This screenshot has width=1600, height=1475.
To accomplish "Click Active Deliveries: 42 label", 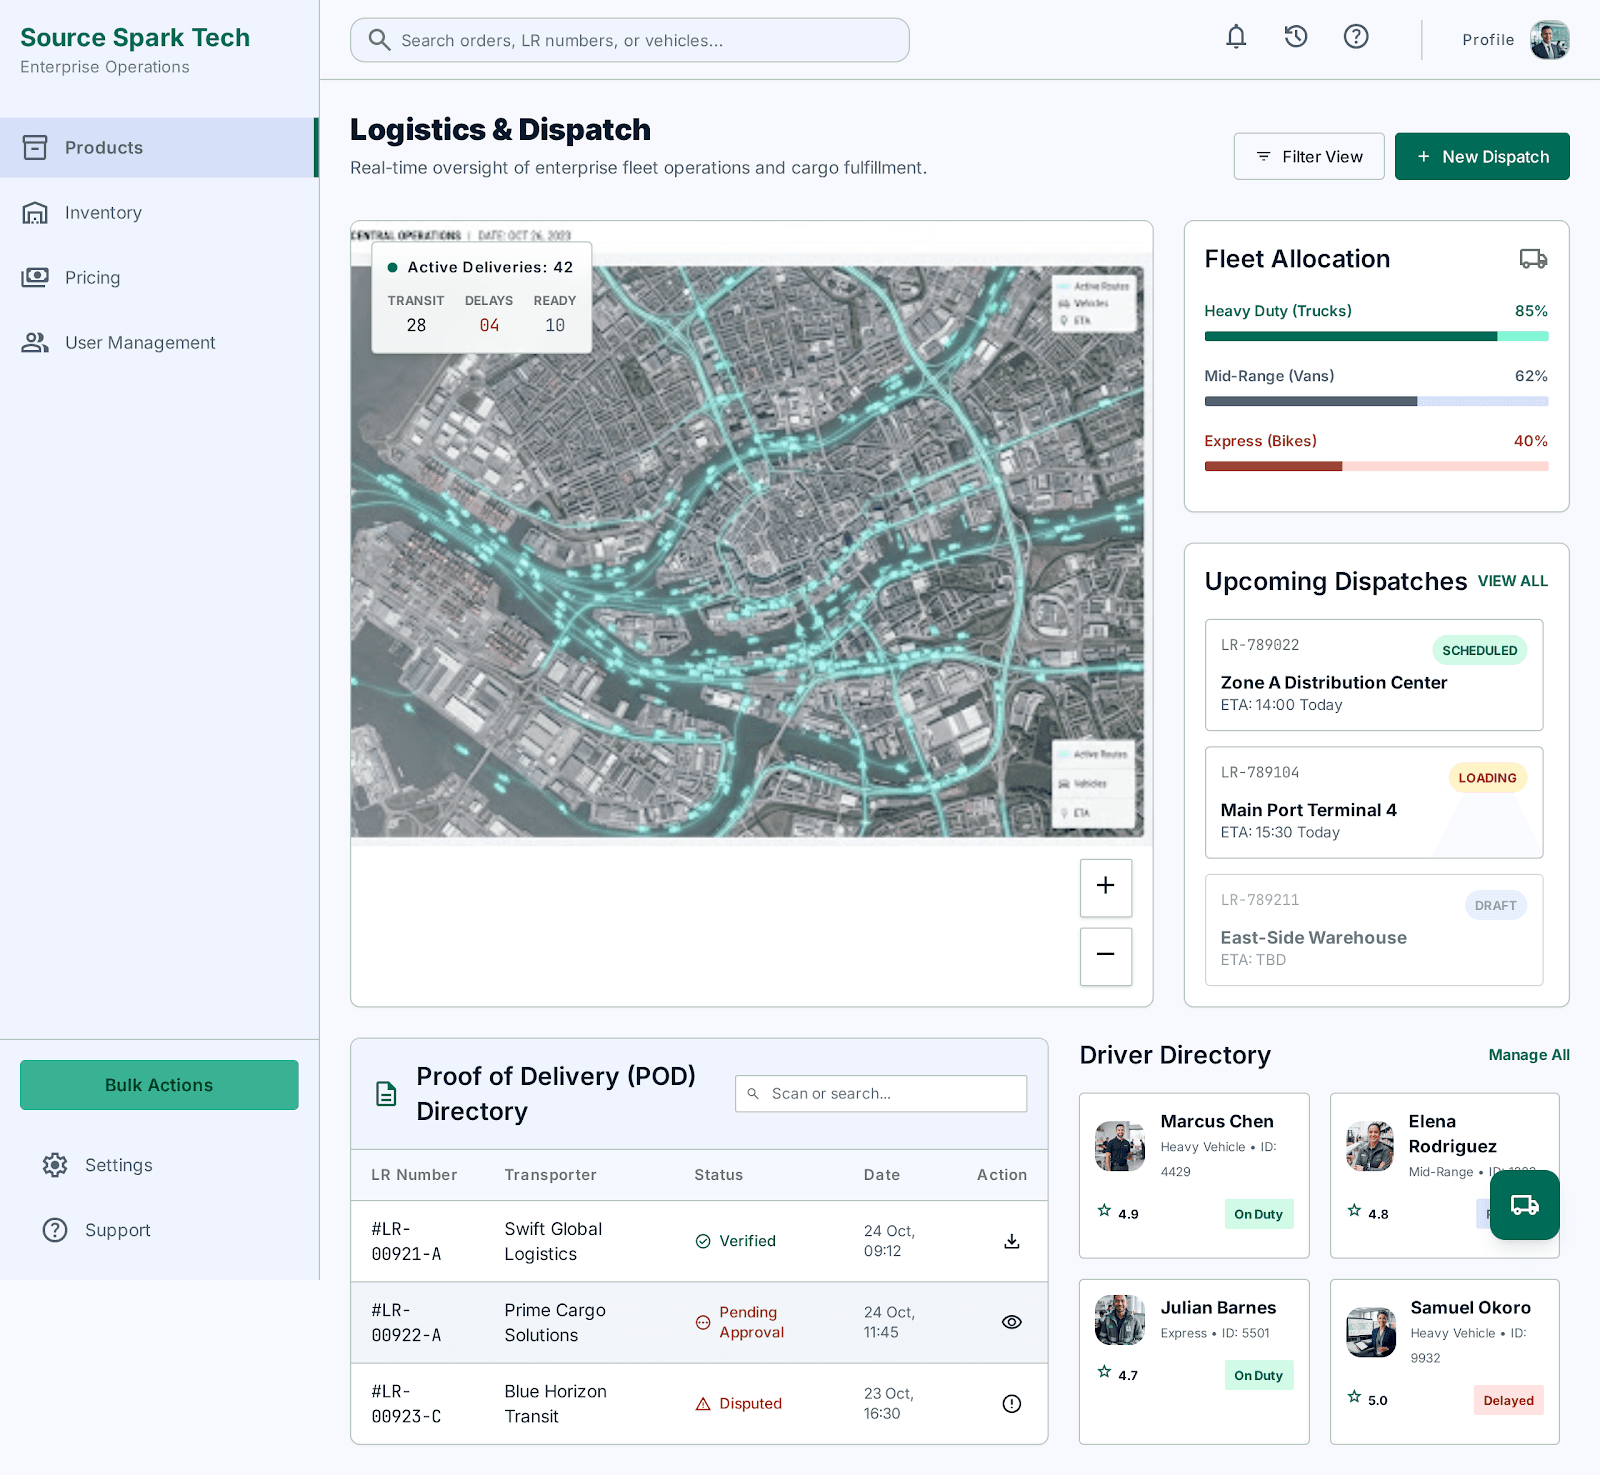I will pos(490,267).
